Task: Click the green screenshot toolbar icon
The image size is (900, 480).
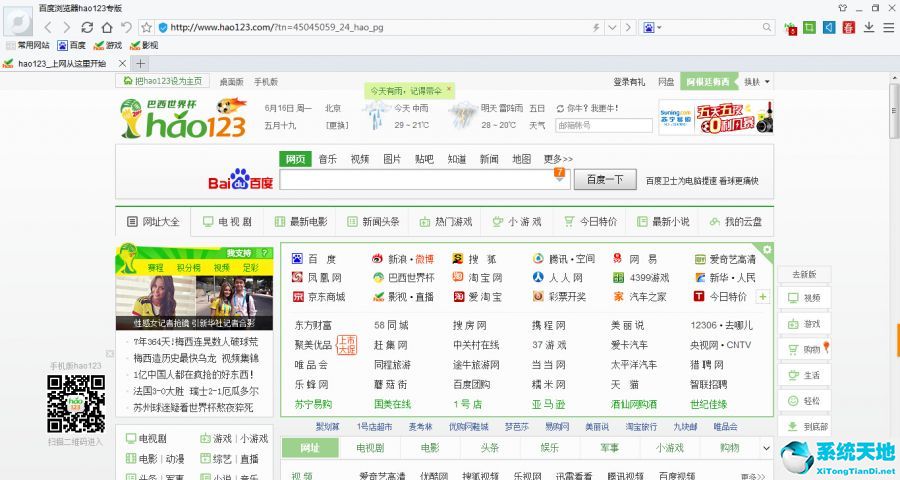Action: (x=809, y=27)
